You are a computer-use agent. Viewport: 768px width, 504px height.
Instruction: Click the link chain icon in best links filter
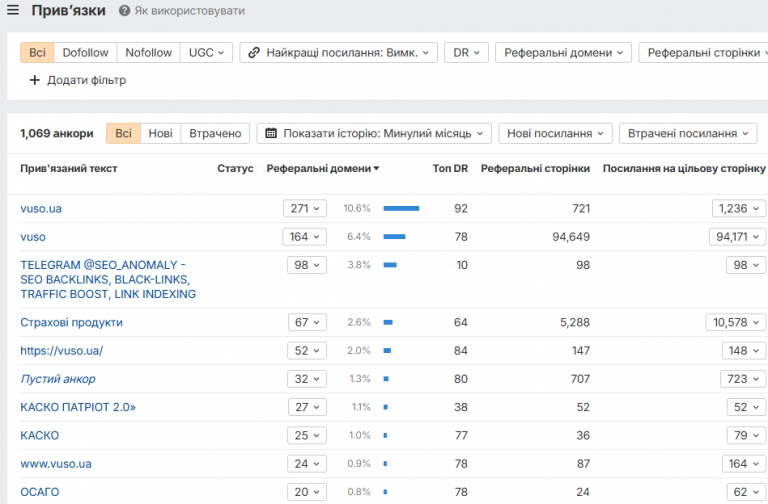(254, 52)
